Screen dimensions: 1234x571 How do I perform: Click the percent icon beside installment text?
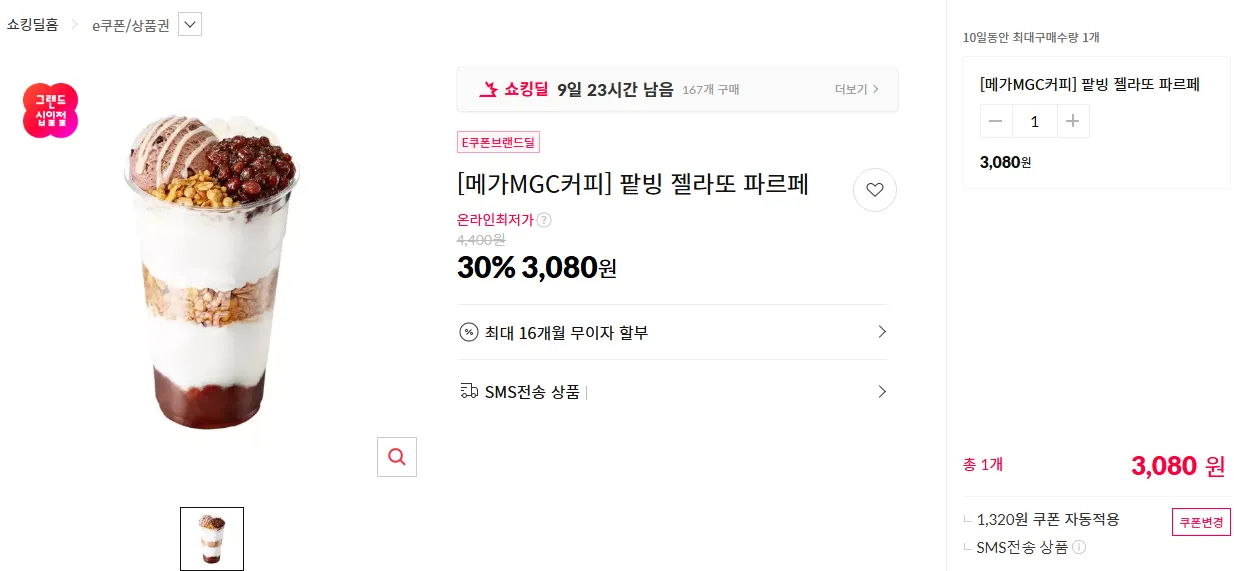[468, 332]
